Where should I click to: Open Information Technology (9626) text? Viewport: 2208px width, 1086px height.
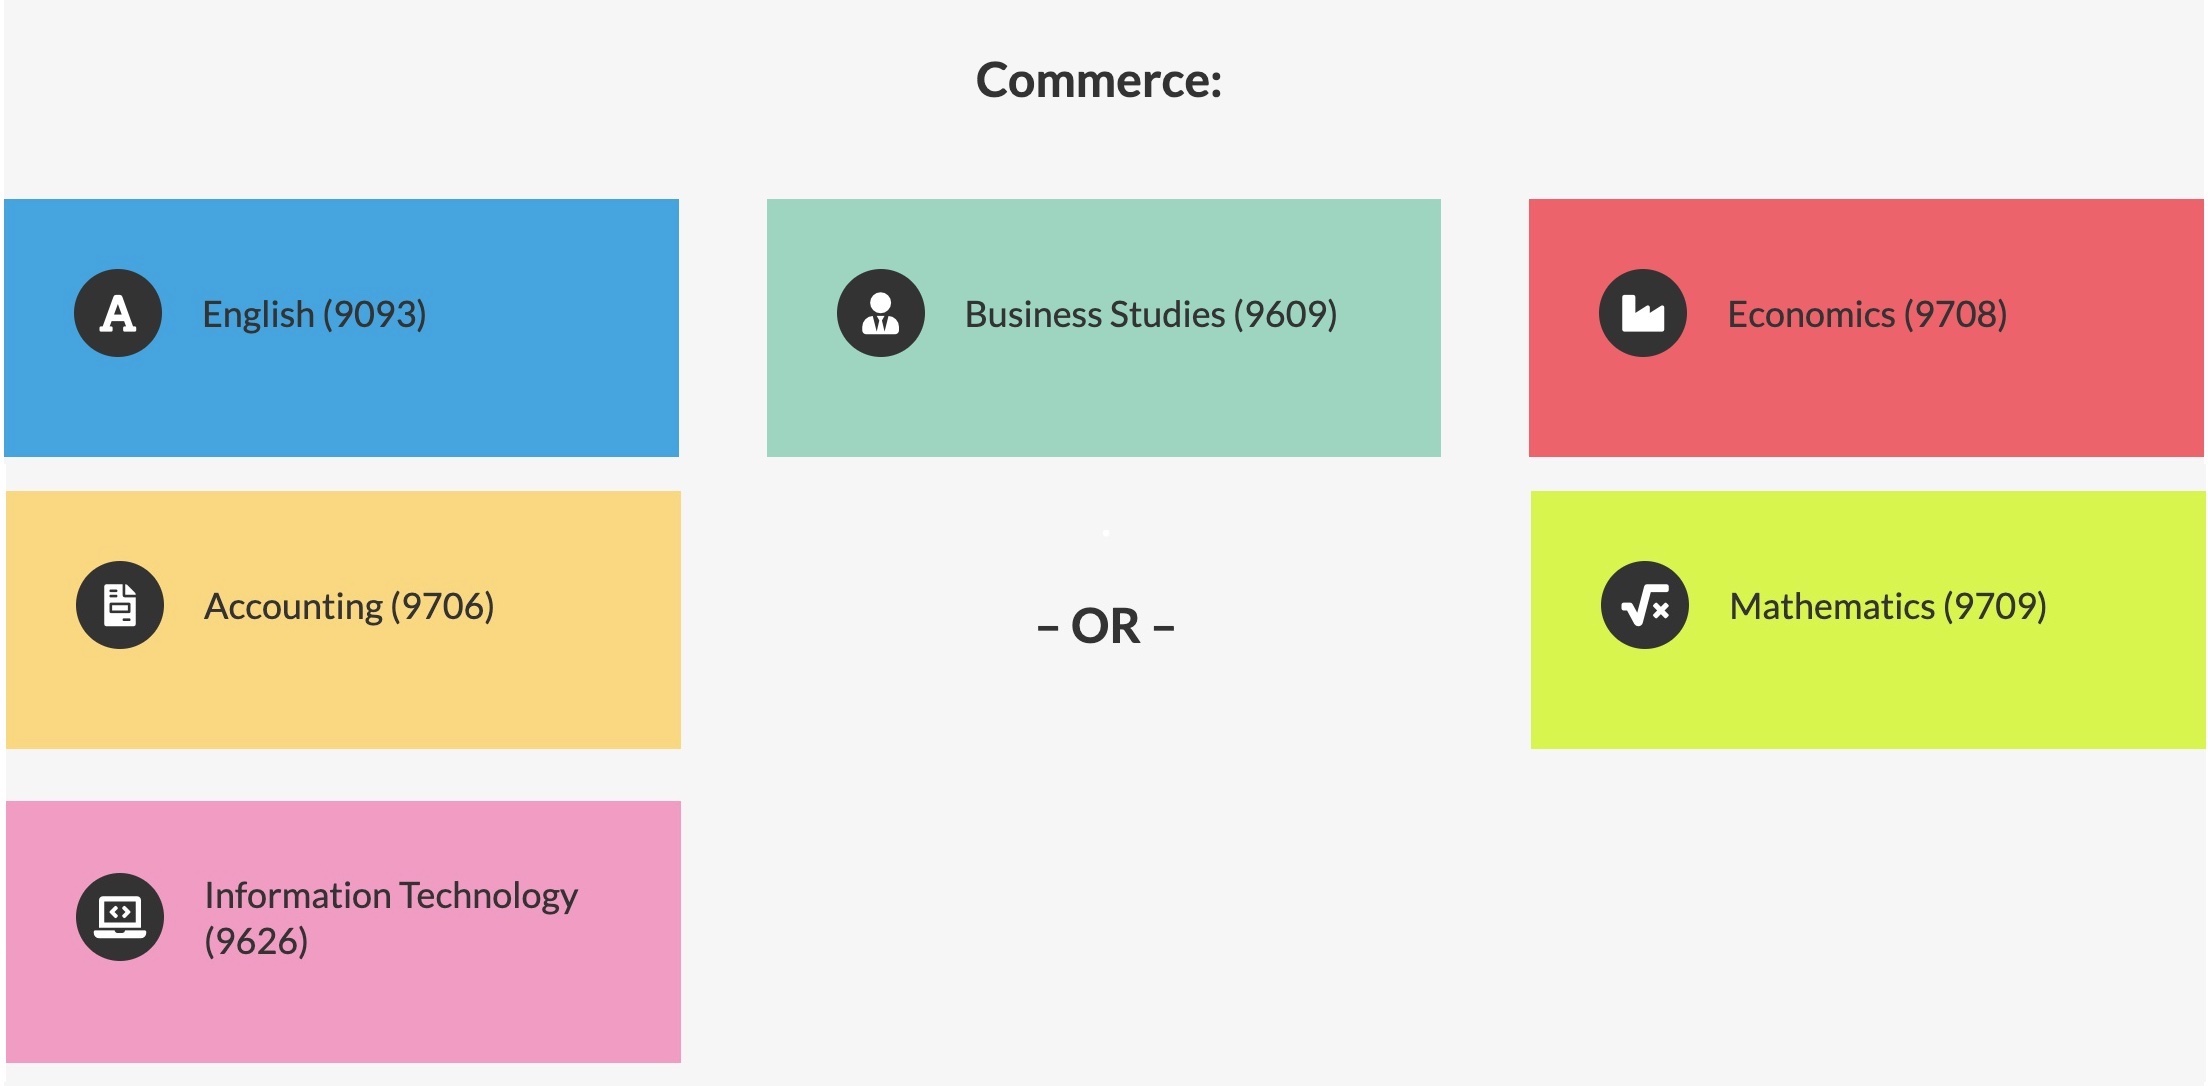point(390,917)
